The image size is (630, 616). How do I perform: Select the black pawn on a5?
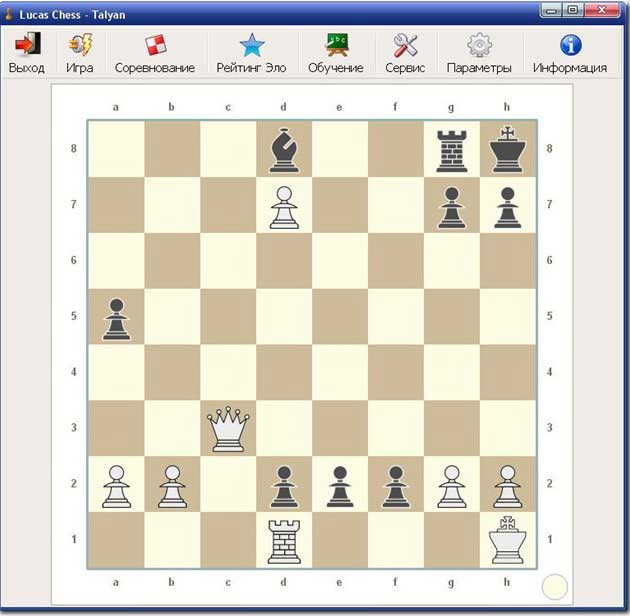117,319
